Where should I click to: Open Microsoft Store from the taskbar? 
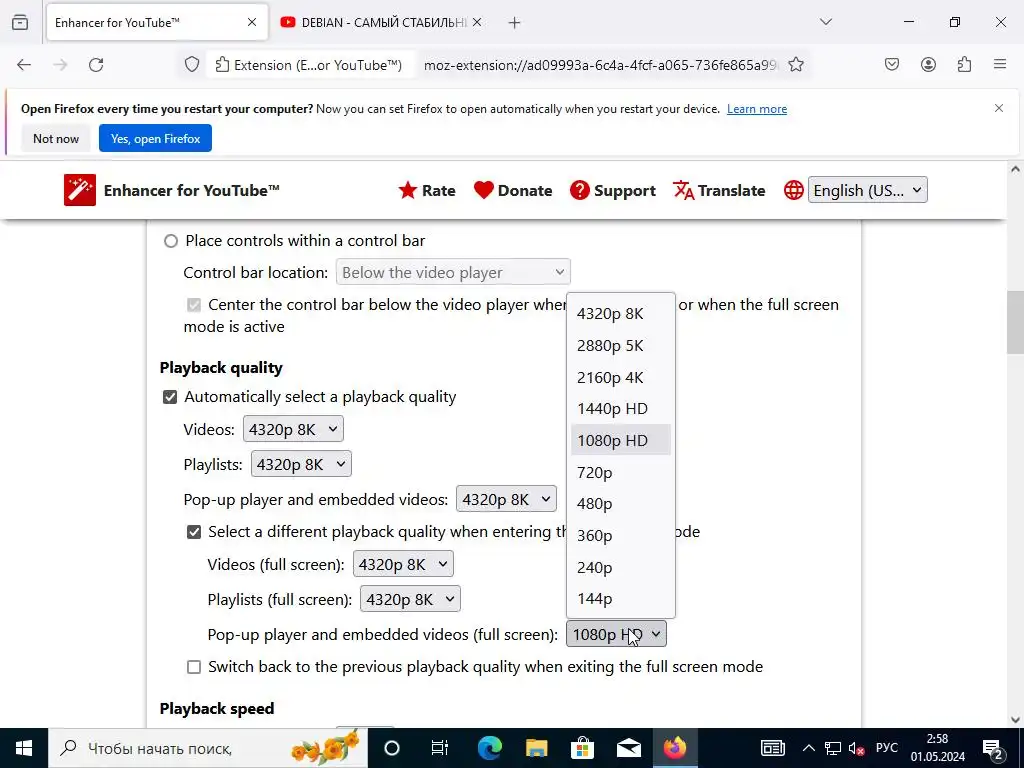pyautogui.click(x=582, y=748)
